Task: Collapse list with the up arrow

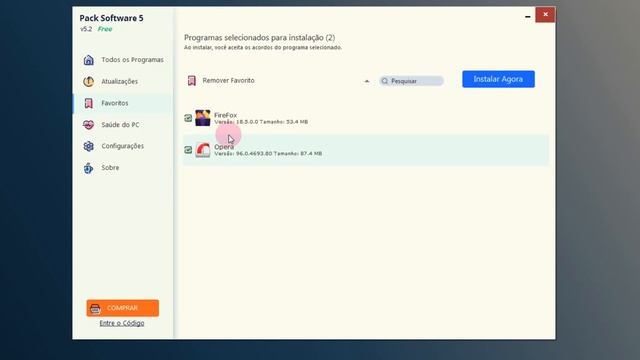Action: point(367,81)
